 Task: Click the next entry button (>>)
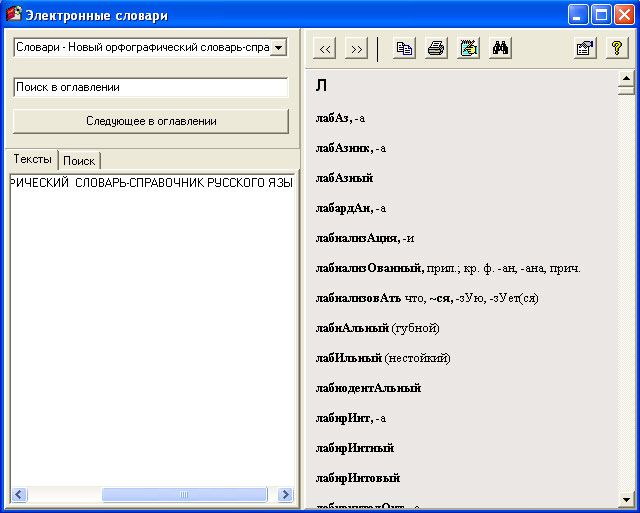pyautogui.click(x=356, y=49)
